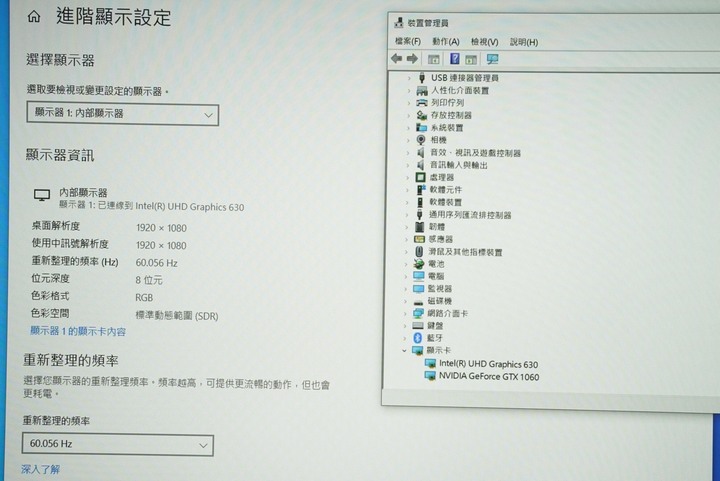Select the 藍牙 Bluetooth icon
Screen dimensions: 720x481
click(x=417, y=338)
